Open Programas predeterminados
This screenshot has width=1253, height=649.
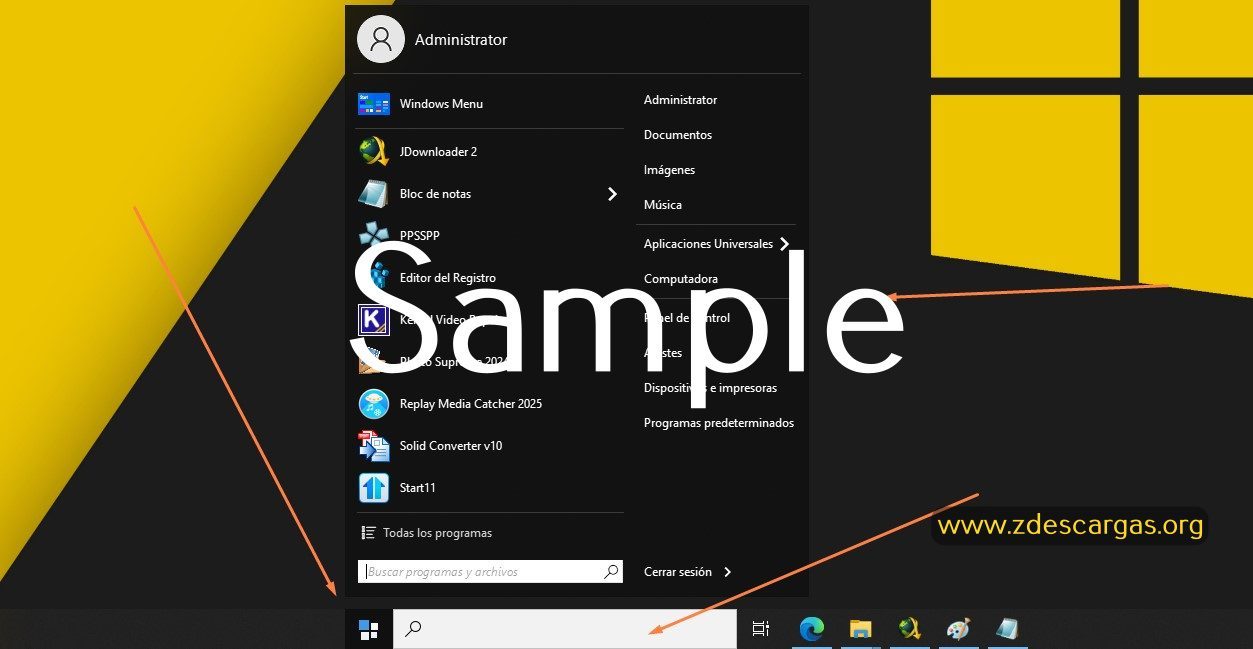coord(719,423)
